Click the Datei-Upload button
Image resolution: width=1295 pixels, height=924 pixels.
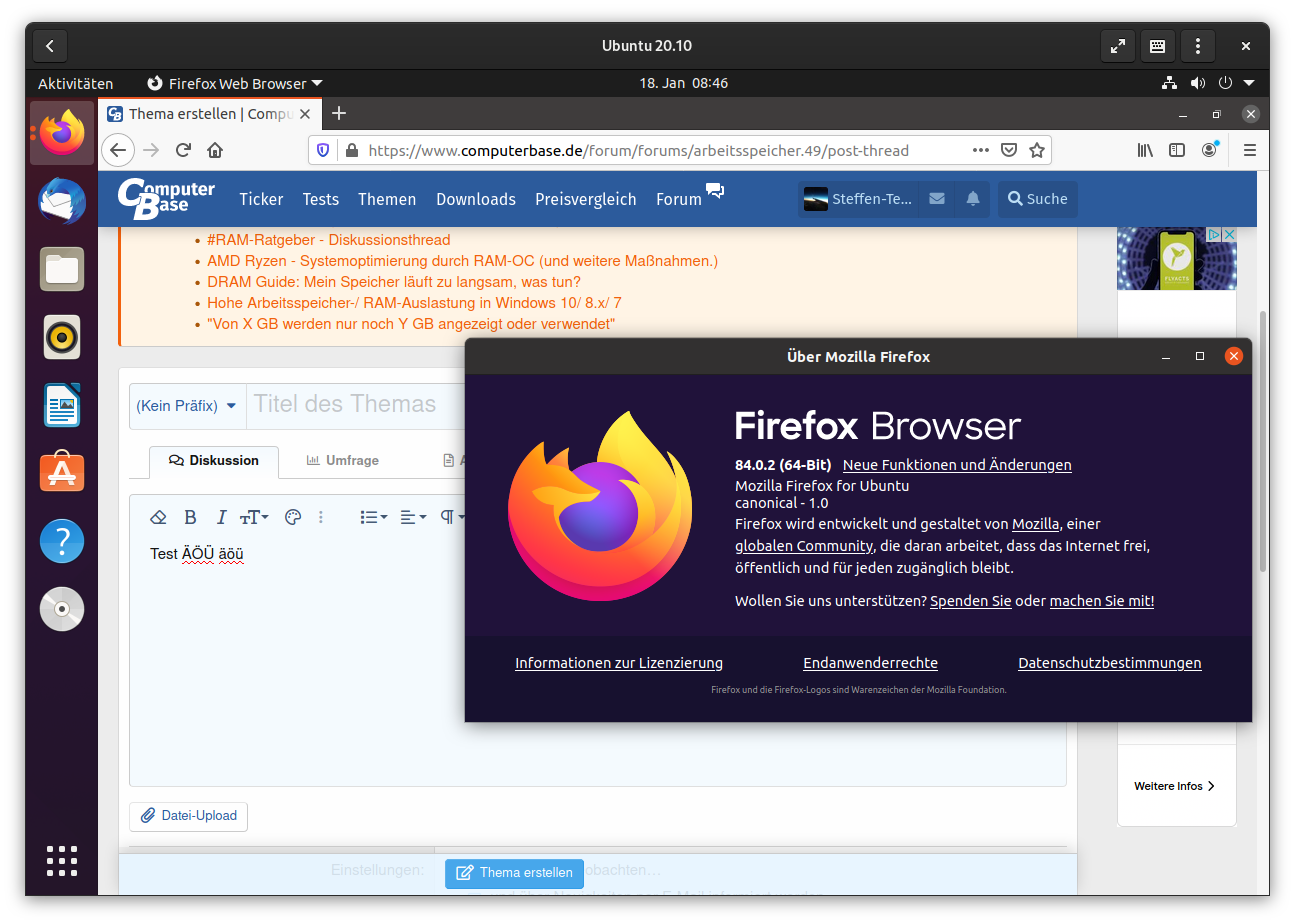(188, 816)
